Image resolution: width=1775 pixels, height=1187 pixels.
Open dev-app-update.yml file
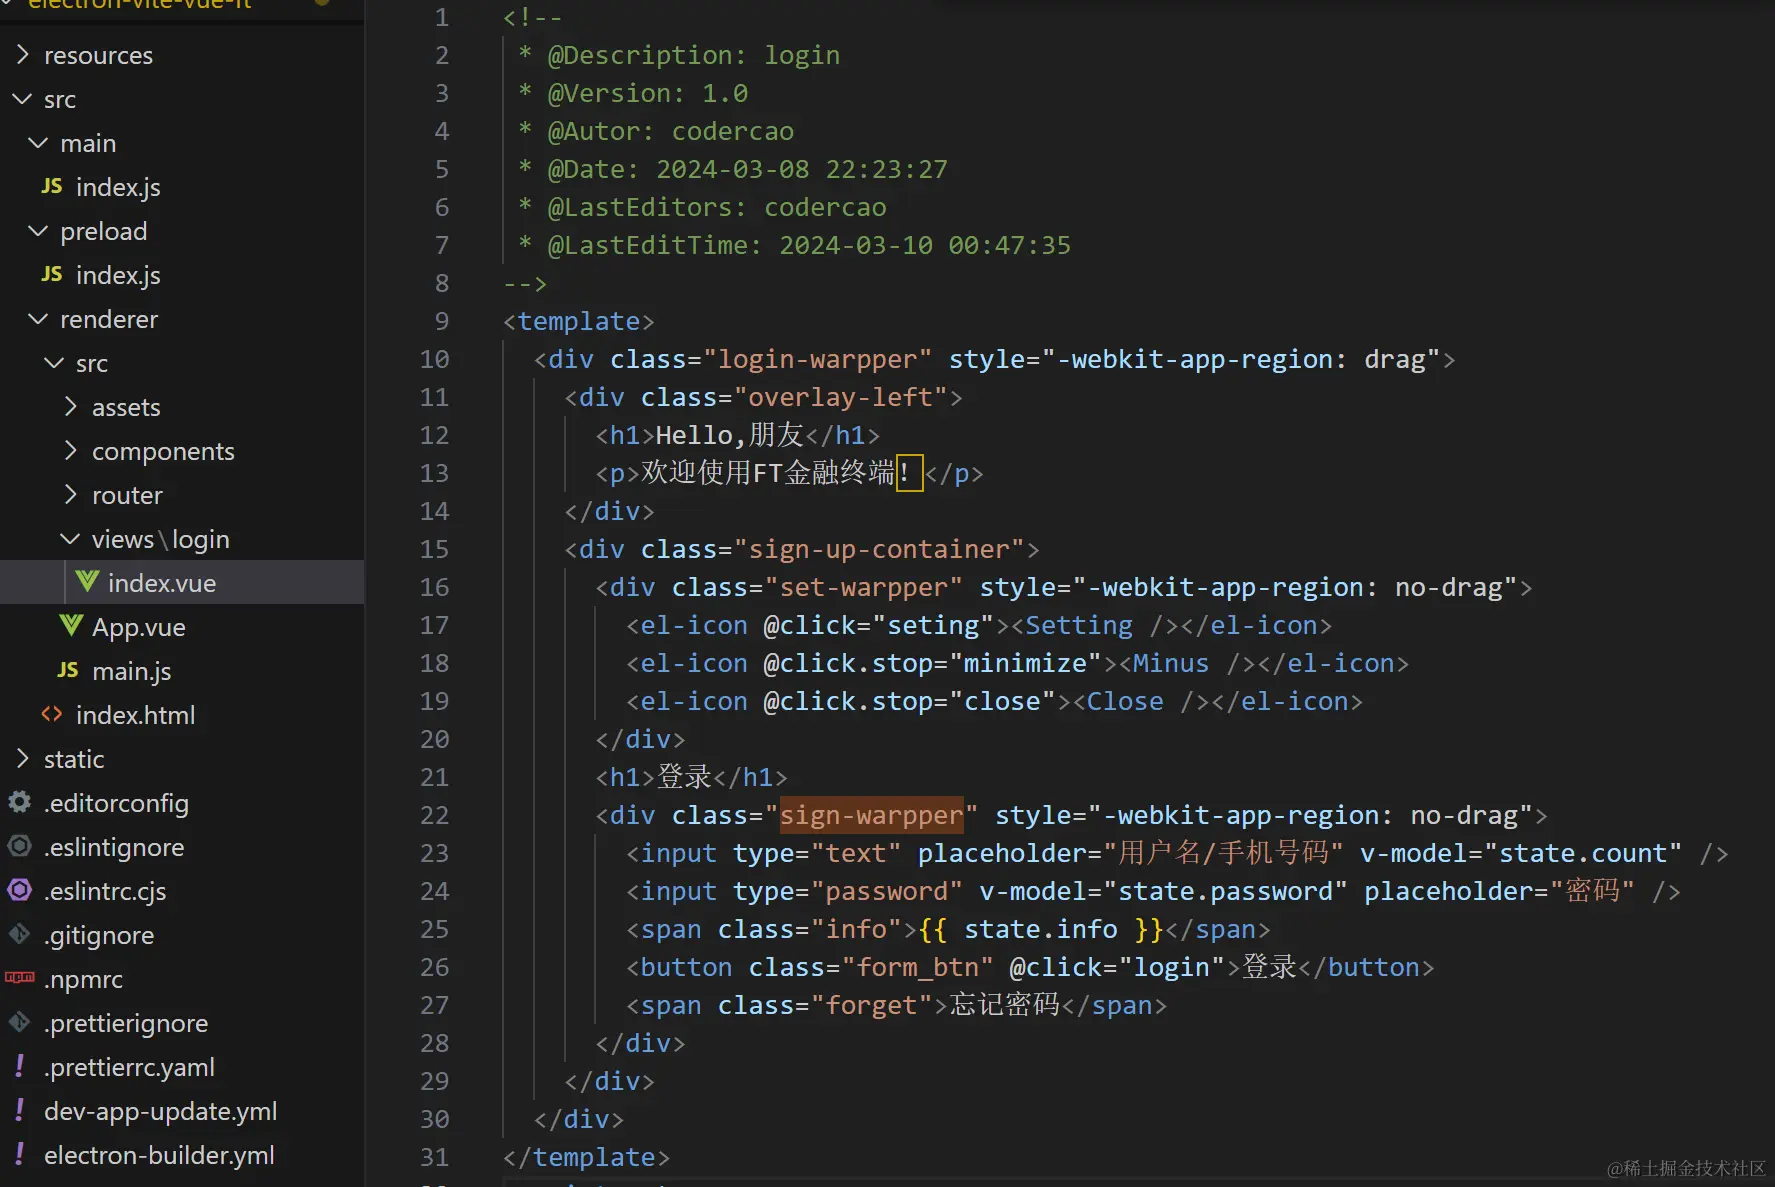[161, 1111]
